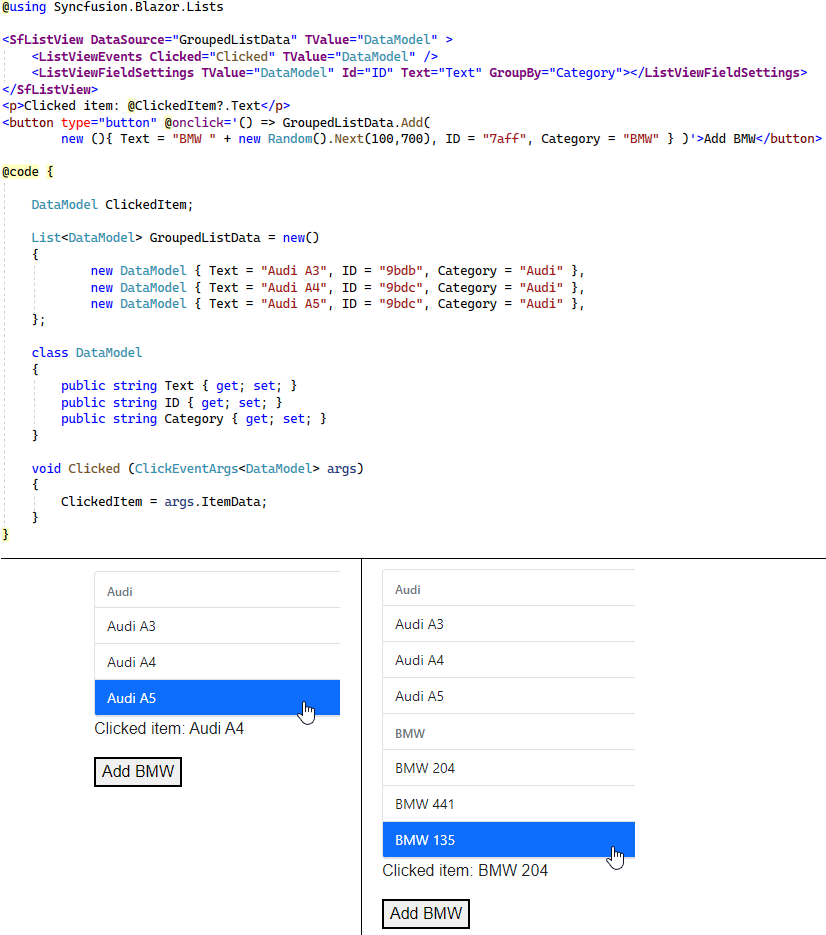Click the @code keyword in the source
Screen dimensions: 826x935
click(20, 172)
